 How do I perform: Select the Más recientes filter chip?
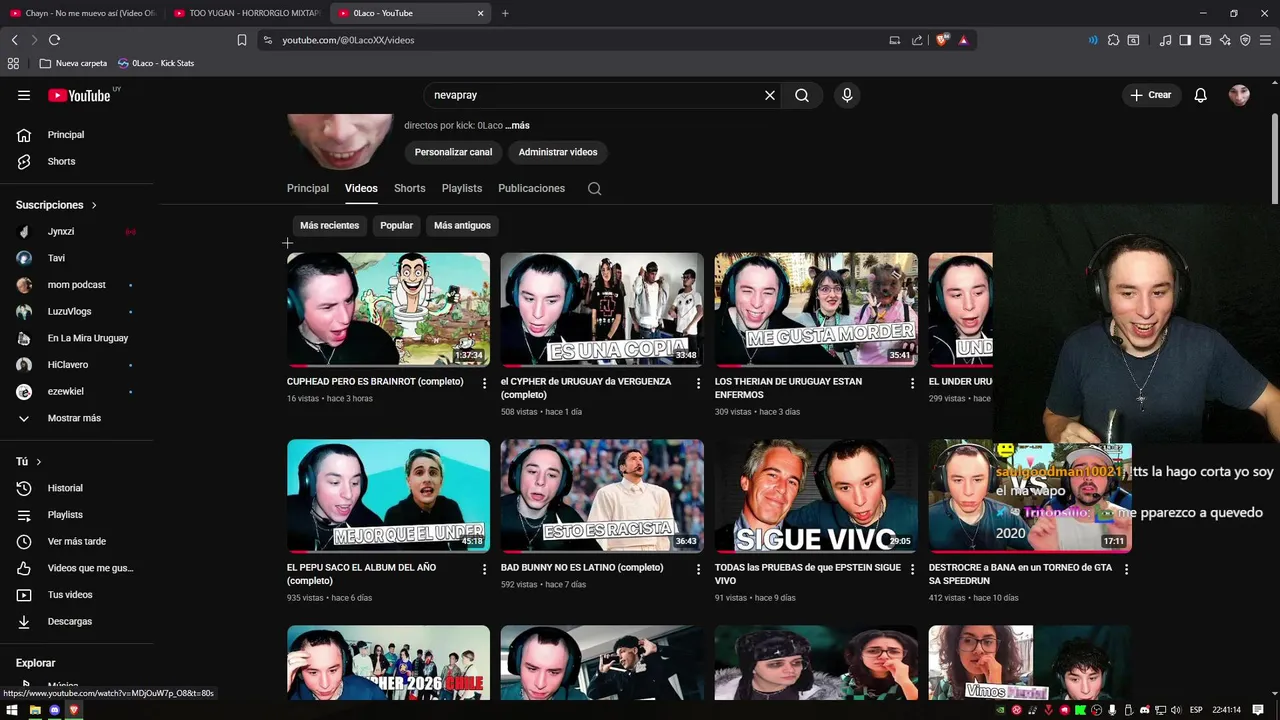329,225
